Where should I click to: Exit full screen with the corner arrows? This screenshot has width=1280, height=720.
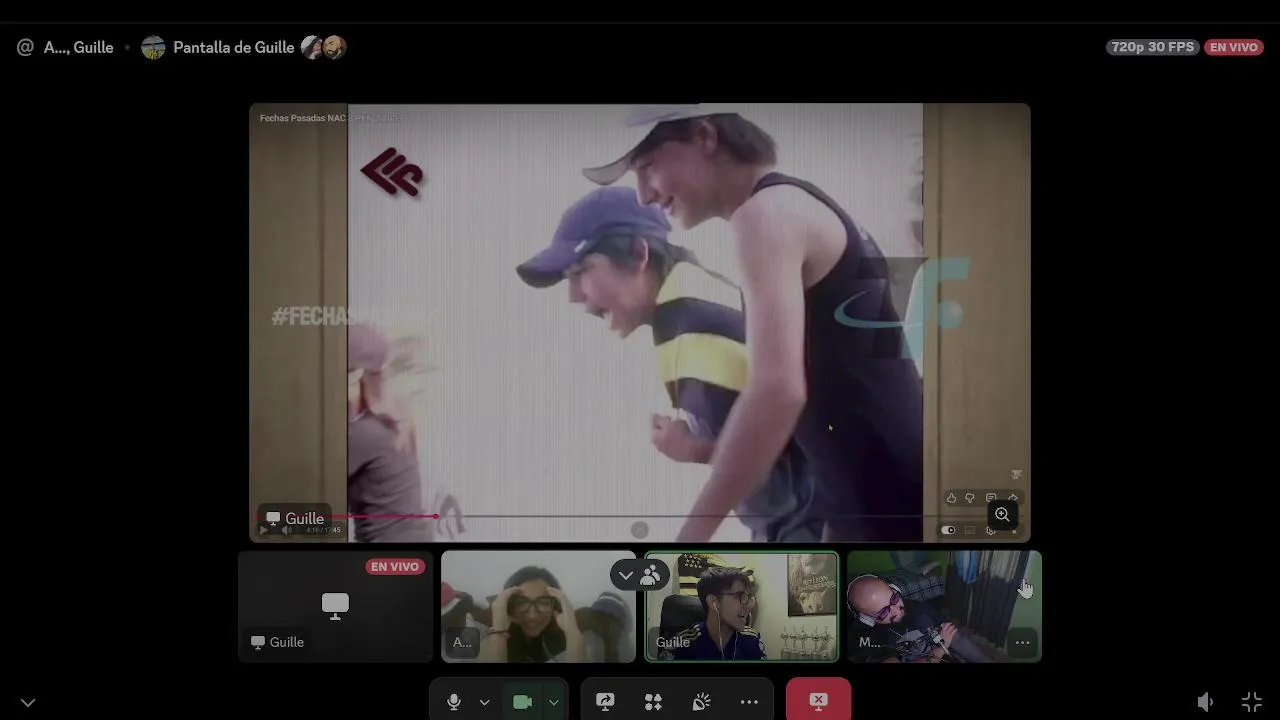coord(1252,702)
